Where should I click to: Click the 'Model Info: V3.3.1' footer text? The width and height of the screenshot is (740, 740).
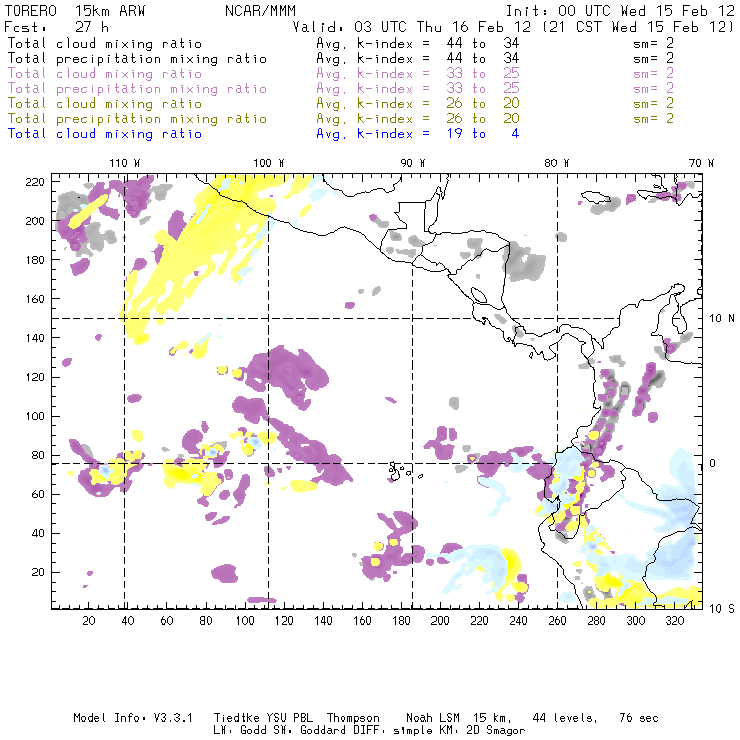(133, 718)
